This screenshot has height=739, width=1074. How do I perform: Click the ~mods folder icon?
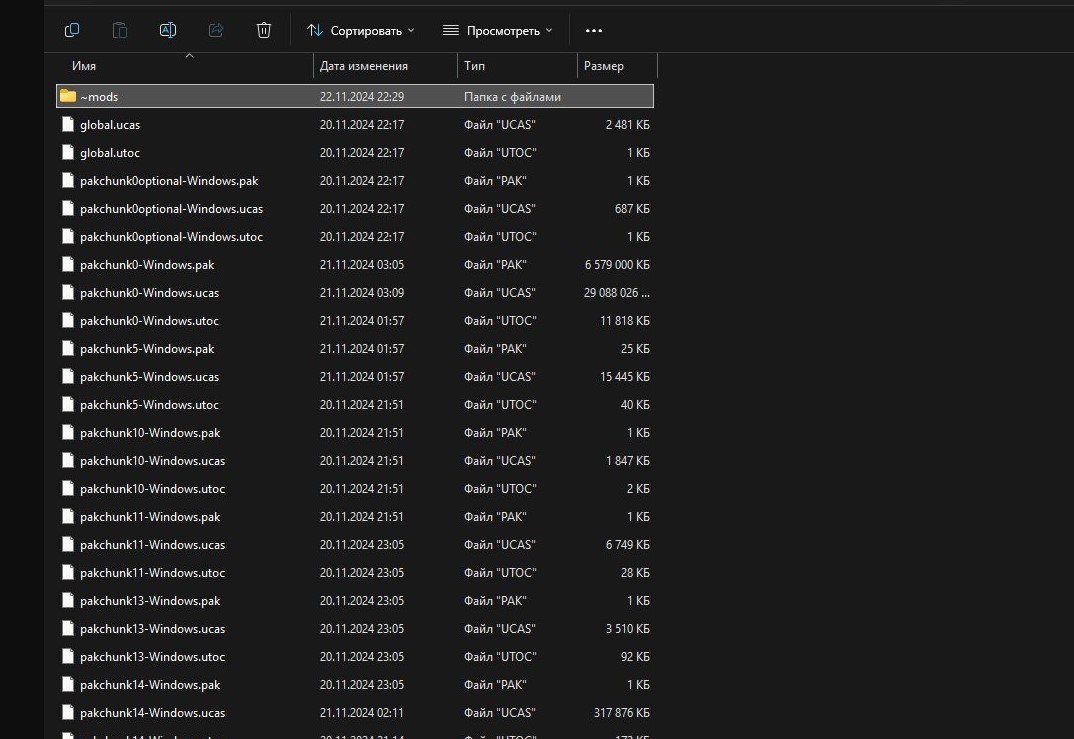click(68, 96)
